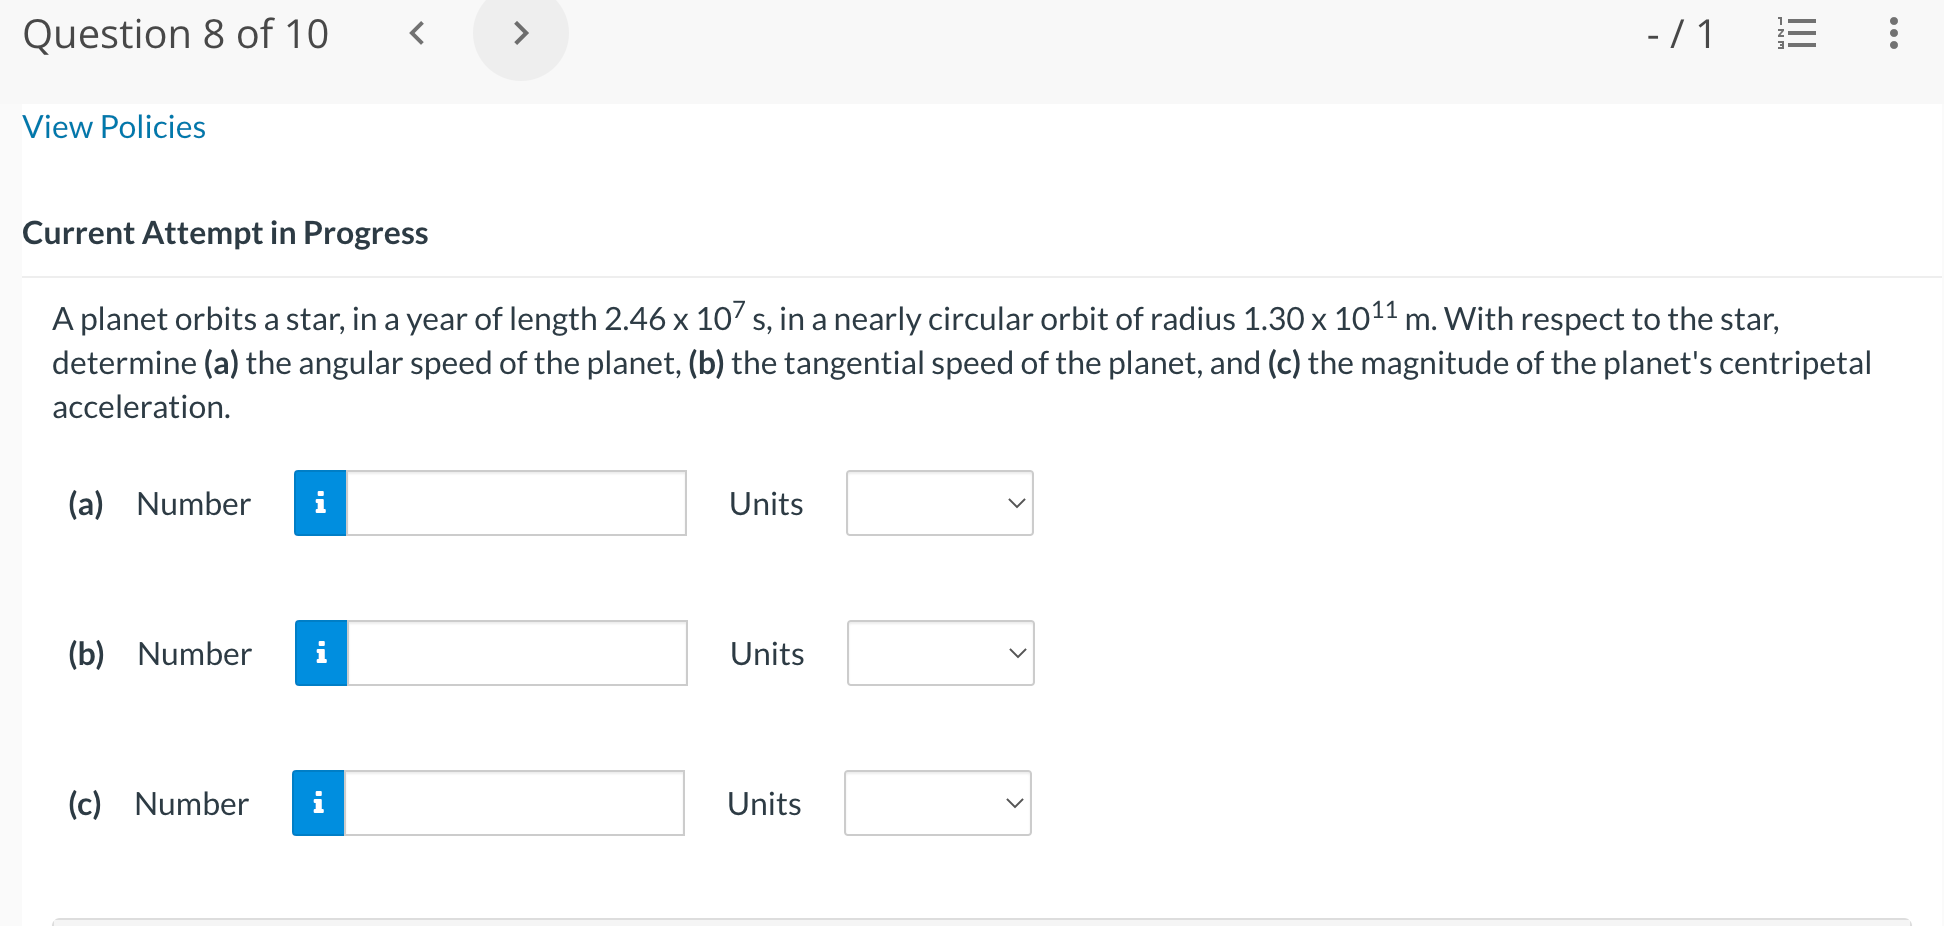The width and height of the screenshot is (1944, 926).
Task: Open the three-dot overflow menu
Action: coord(1892,33)
